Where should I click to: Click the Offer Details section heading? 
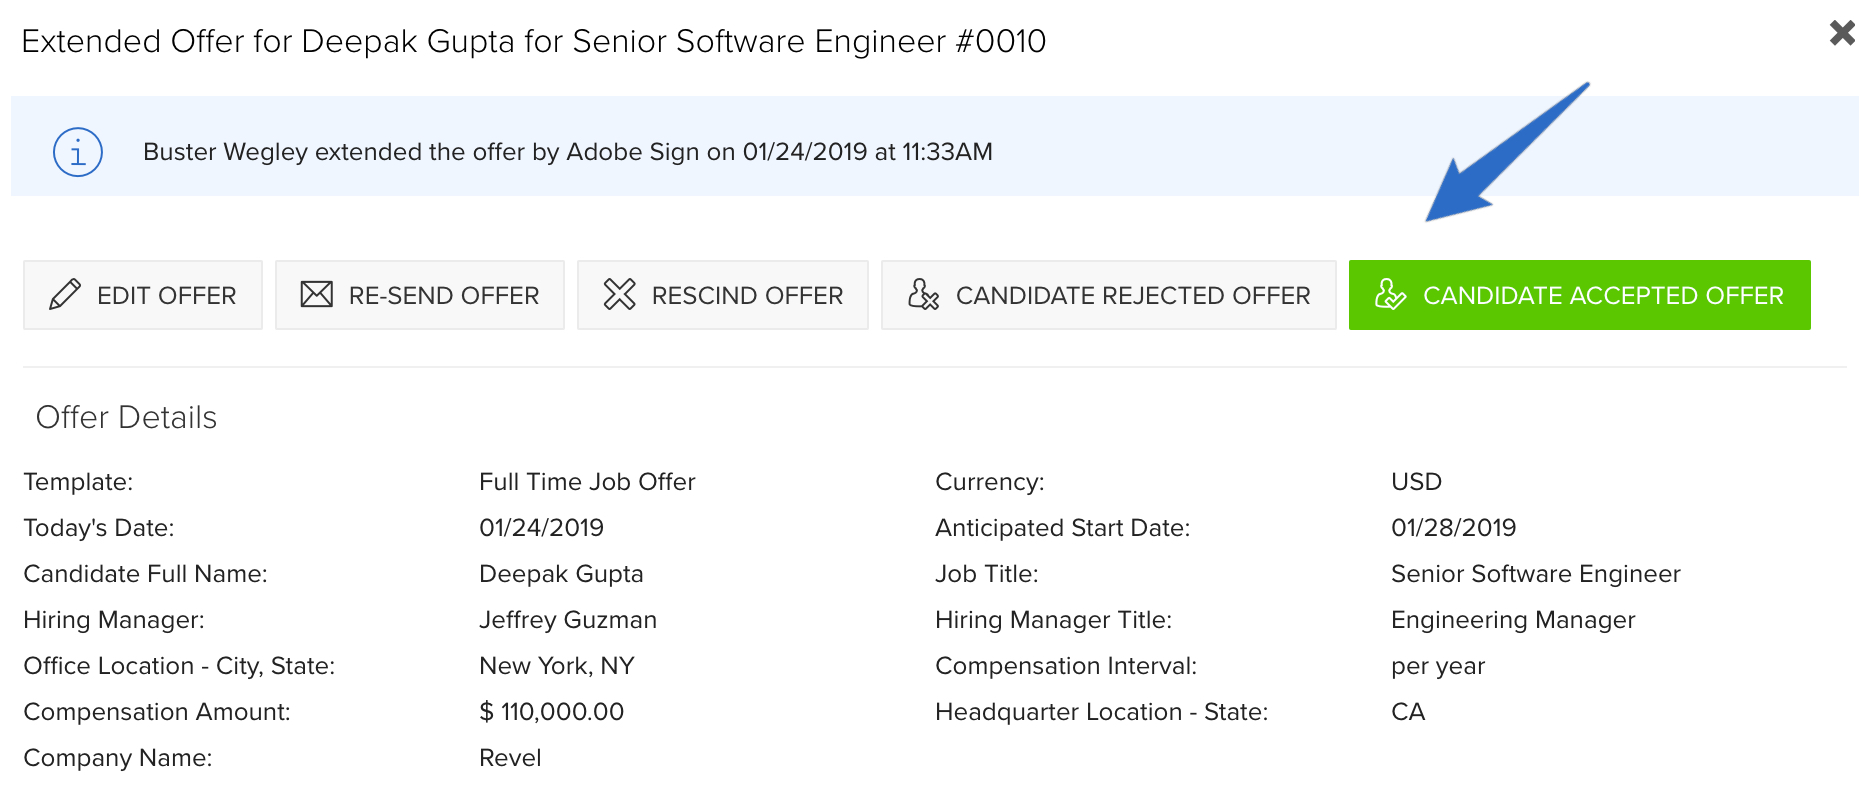126,417
